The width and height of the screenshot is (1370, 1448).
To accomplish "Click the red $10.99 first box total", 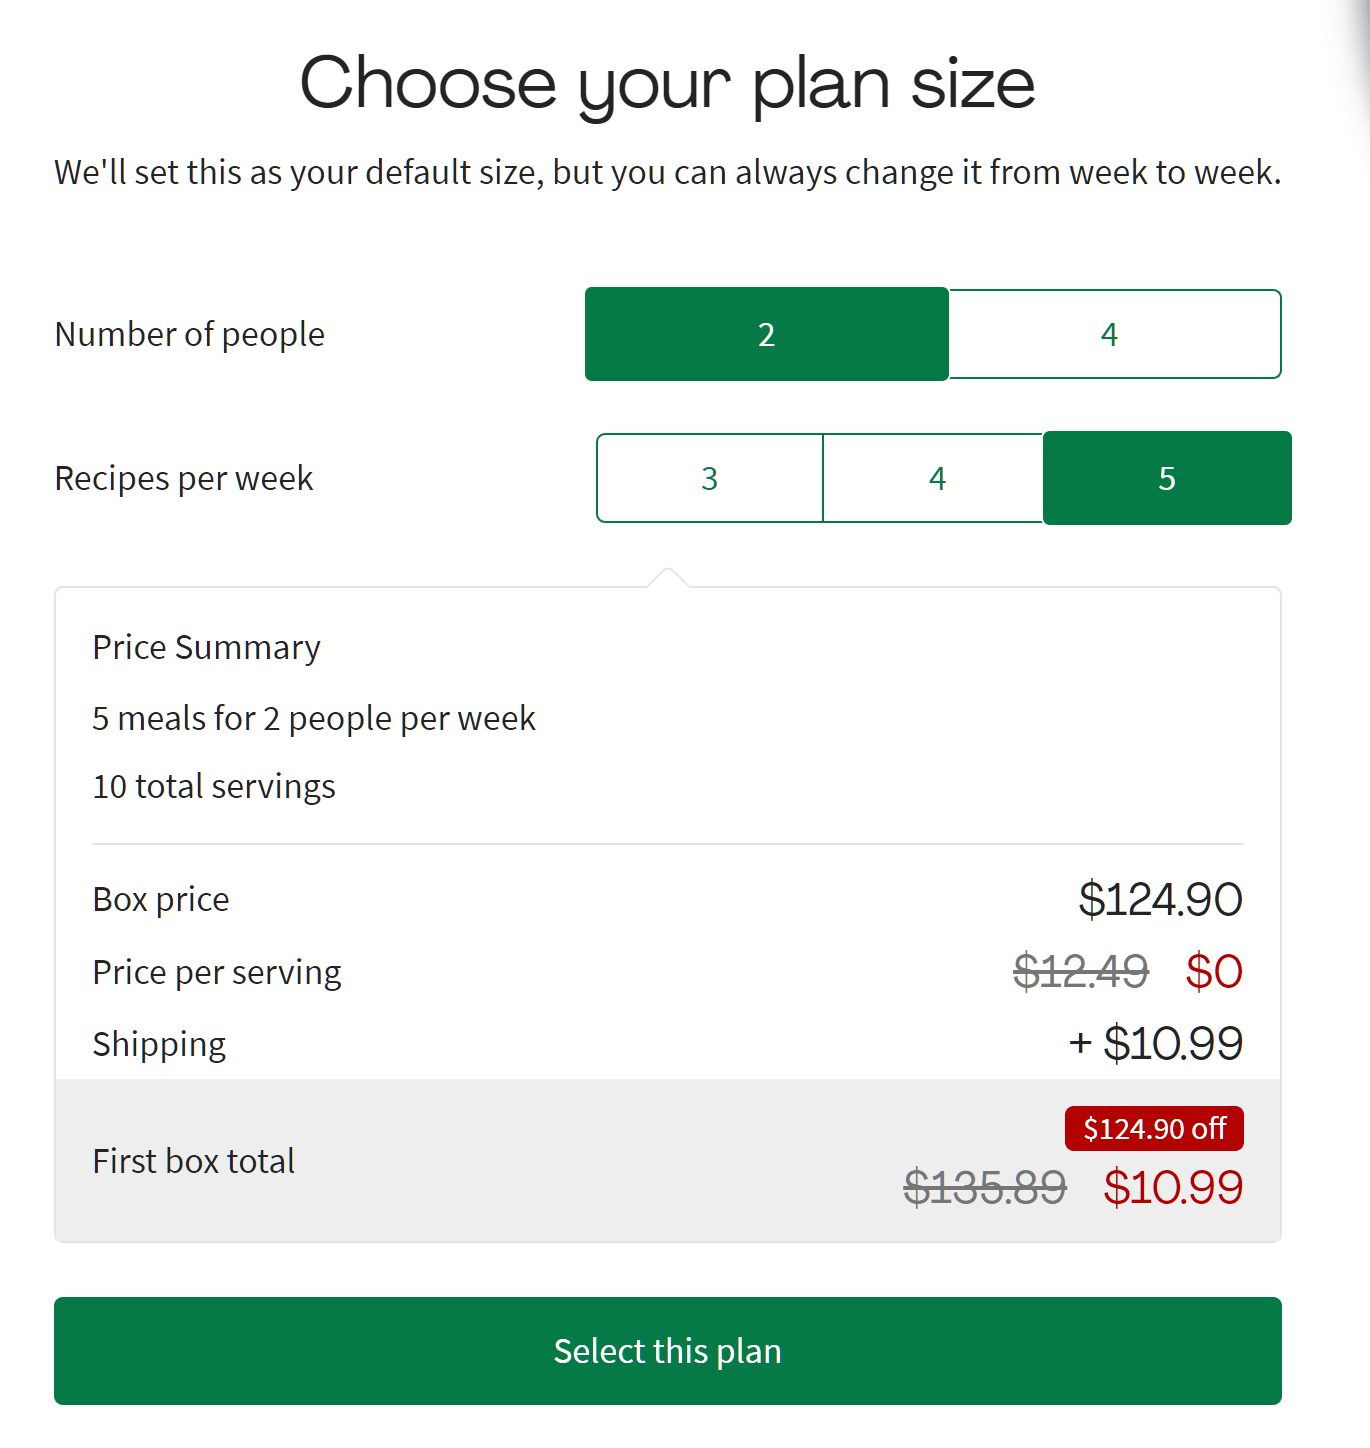I will pos(1173,1187).
